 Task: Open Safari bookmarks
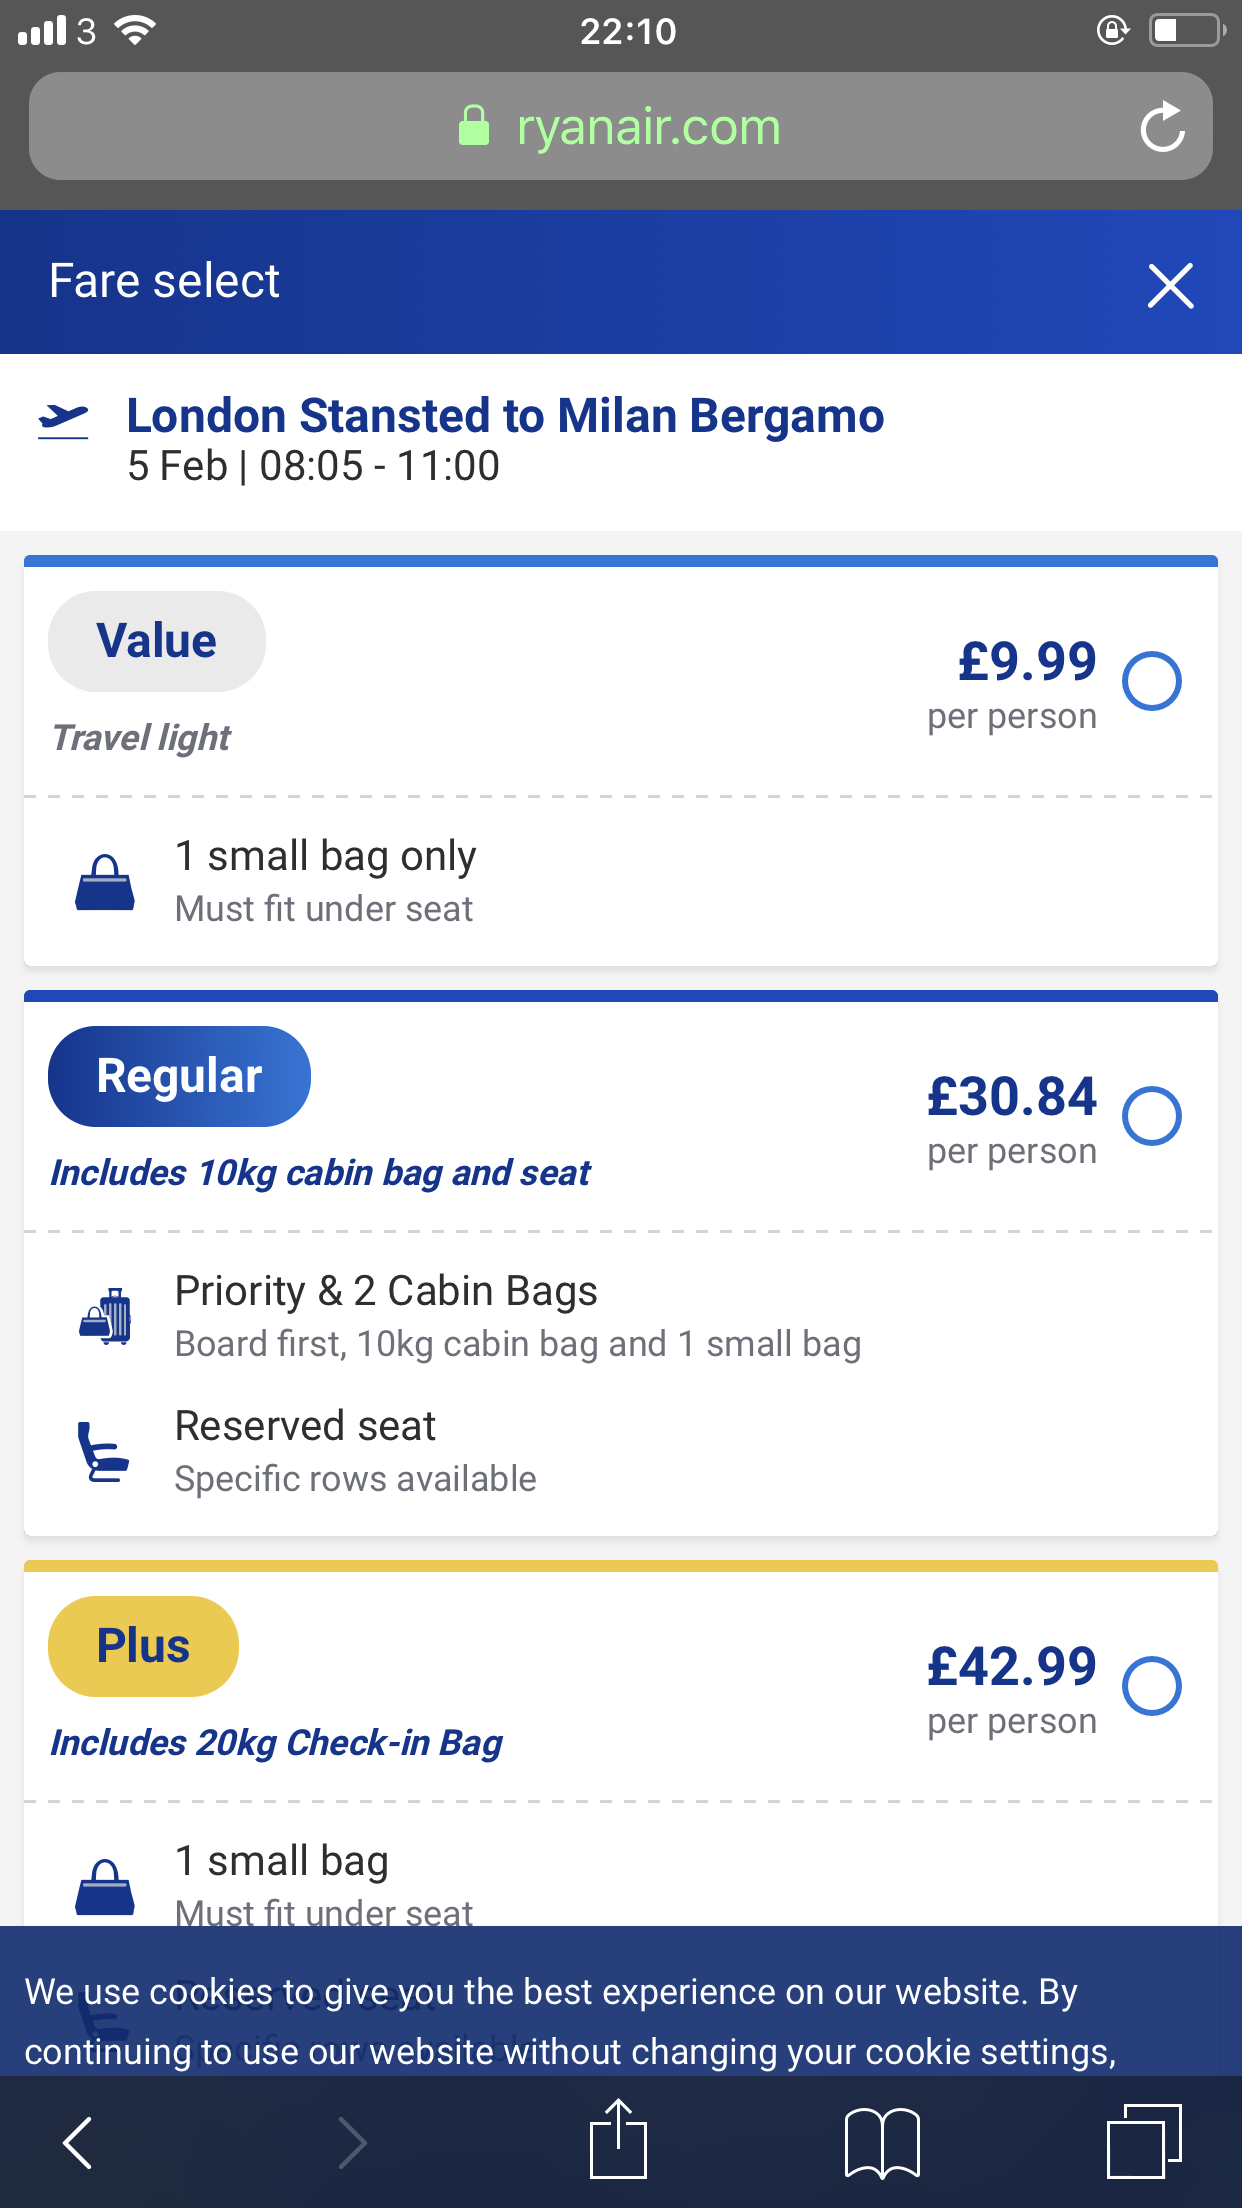(x=882, y=2142)
